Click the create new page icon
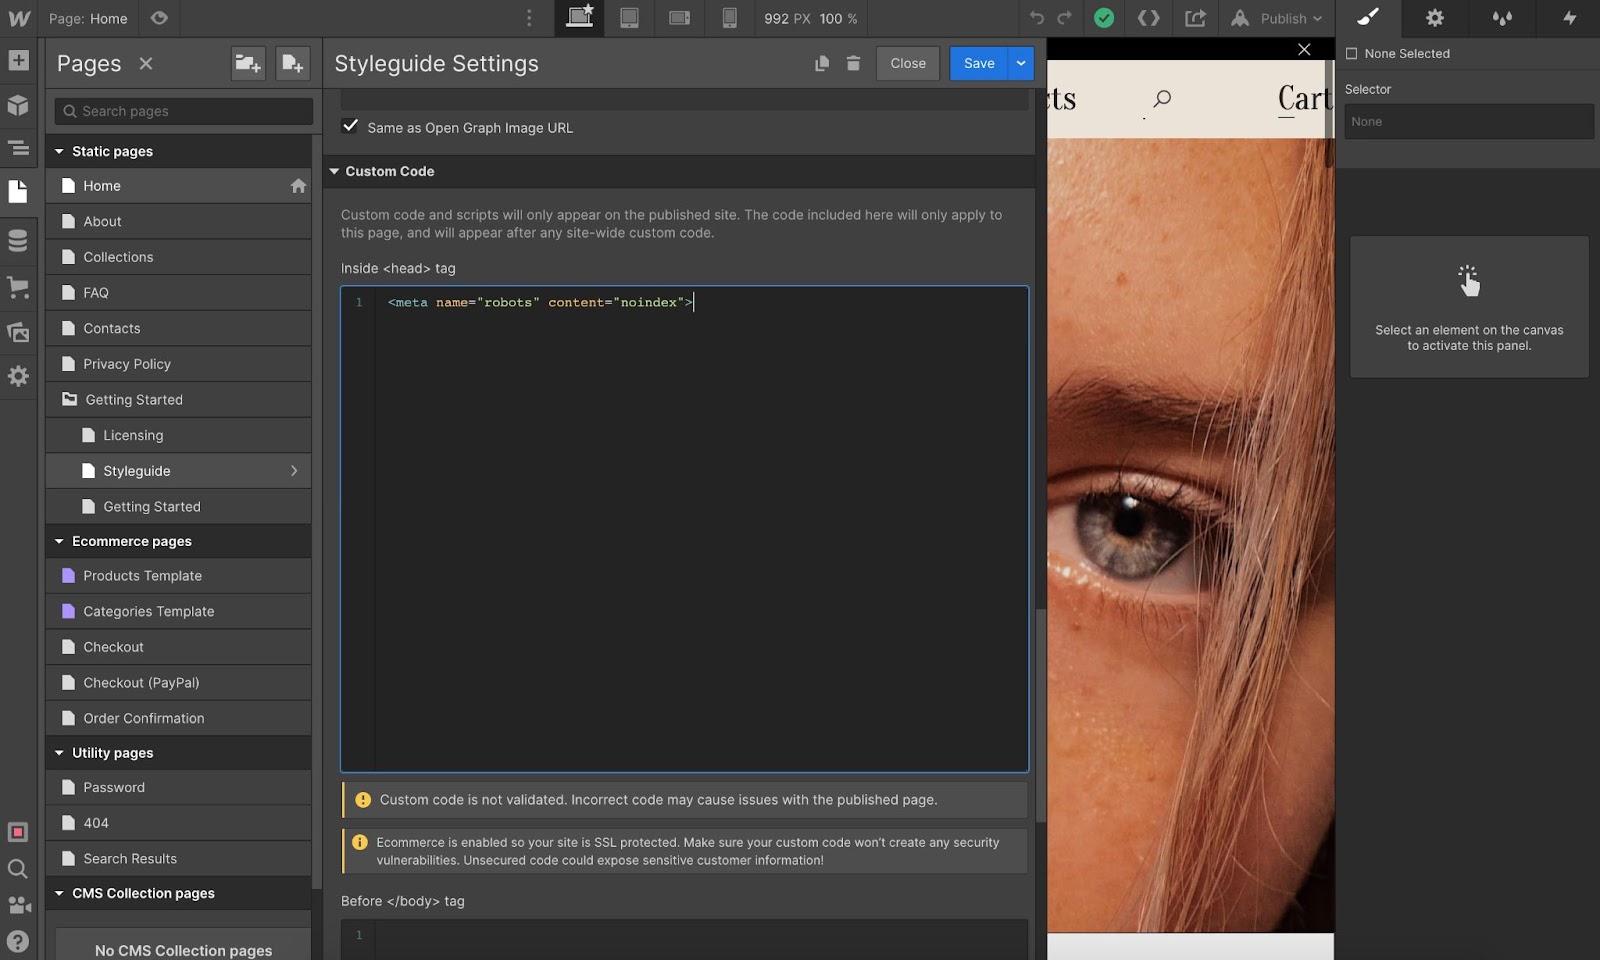1600x960 pixels. coord(292,64)
